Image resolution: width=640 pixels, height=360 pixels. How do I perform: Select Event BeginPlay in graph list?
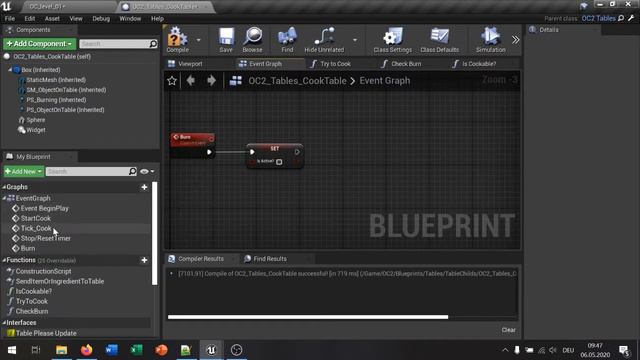click(44, 209)
